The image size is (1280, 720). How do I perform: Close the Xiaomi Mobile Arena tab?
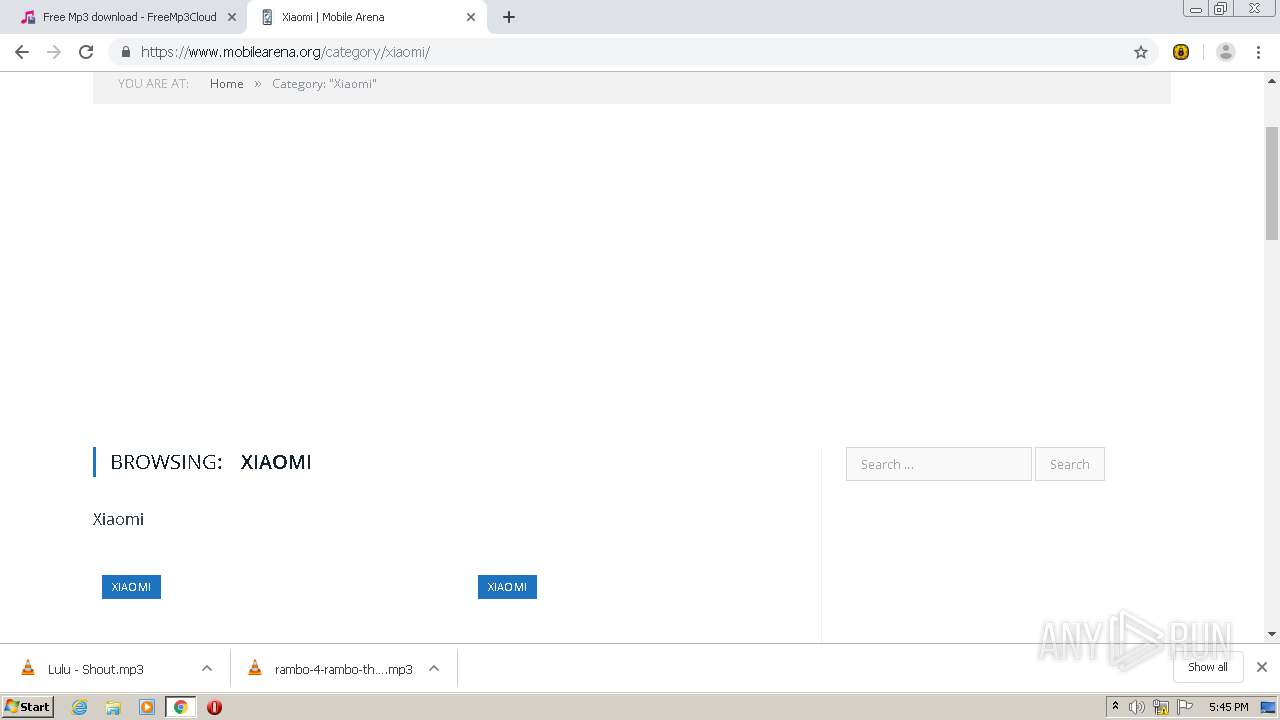coord(471,17)
